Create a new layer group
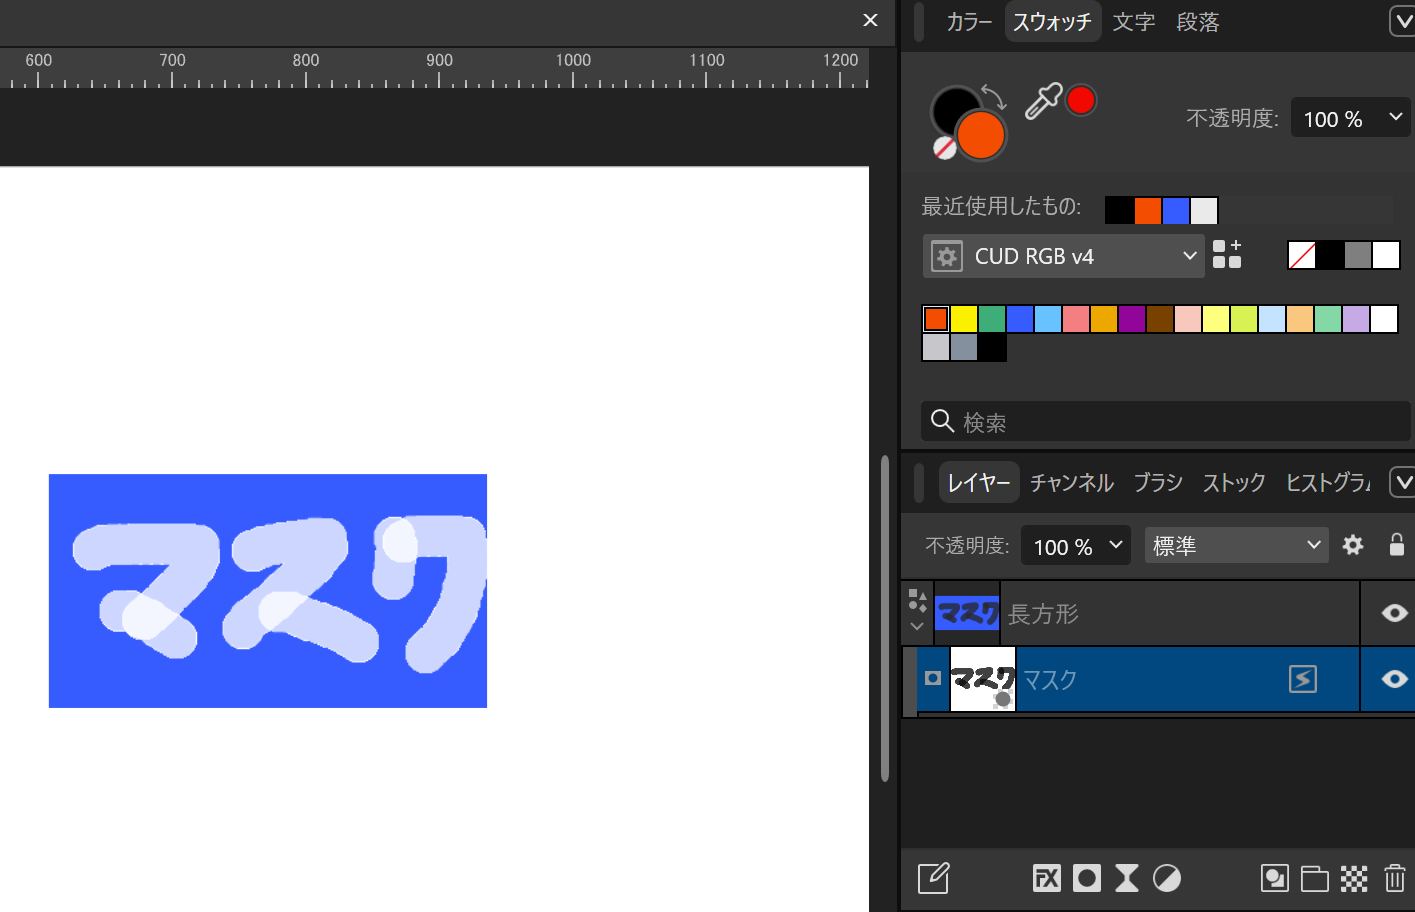The height and width of the screenshot is (912, 1415). [x=1315, y=878]
